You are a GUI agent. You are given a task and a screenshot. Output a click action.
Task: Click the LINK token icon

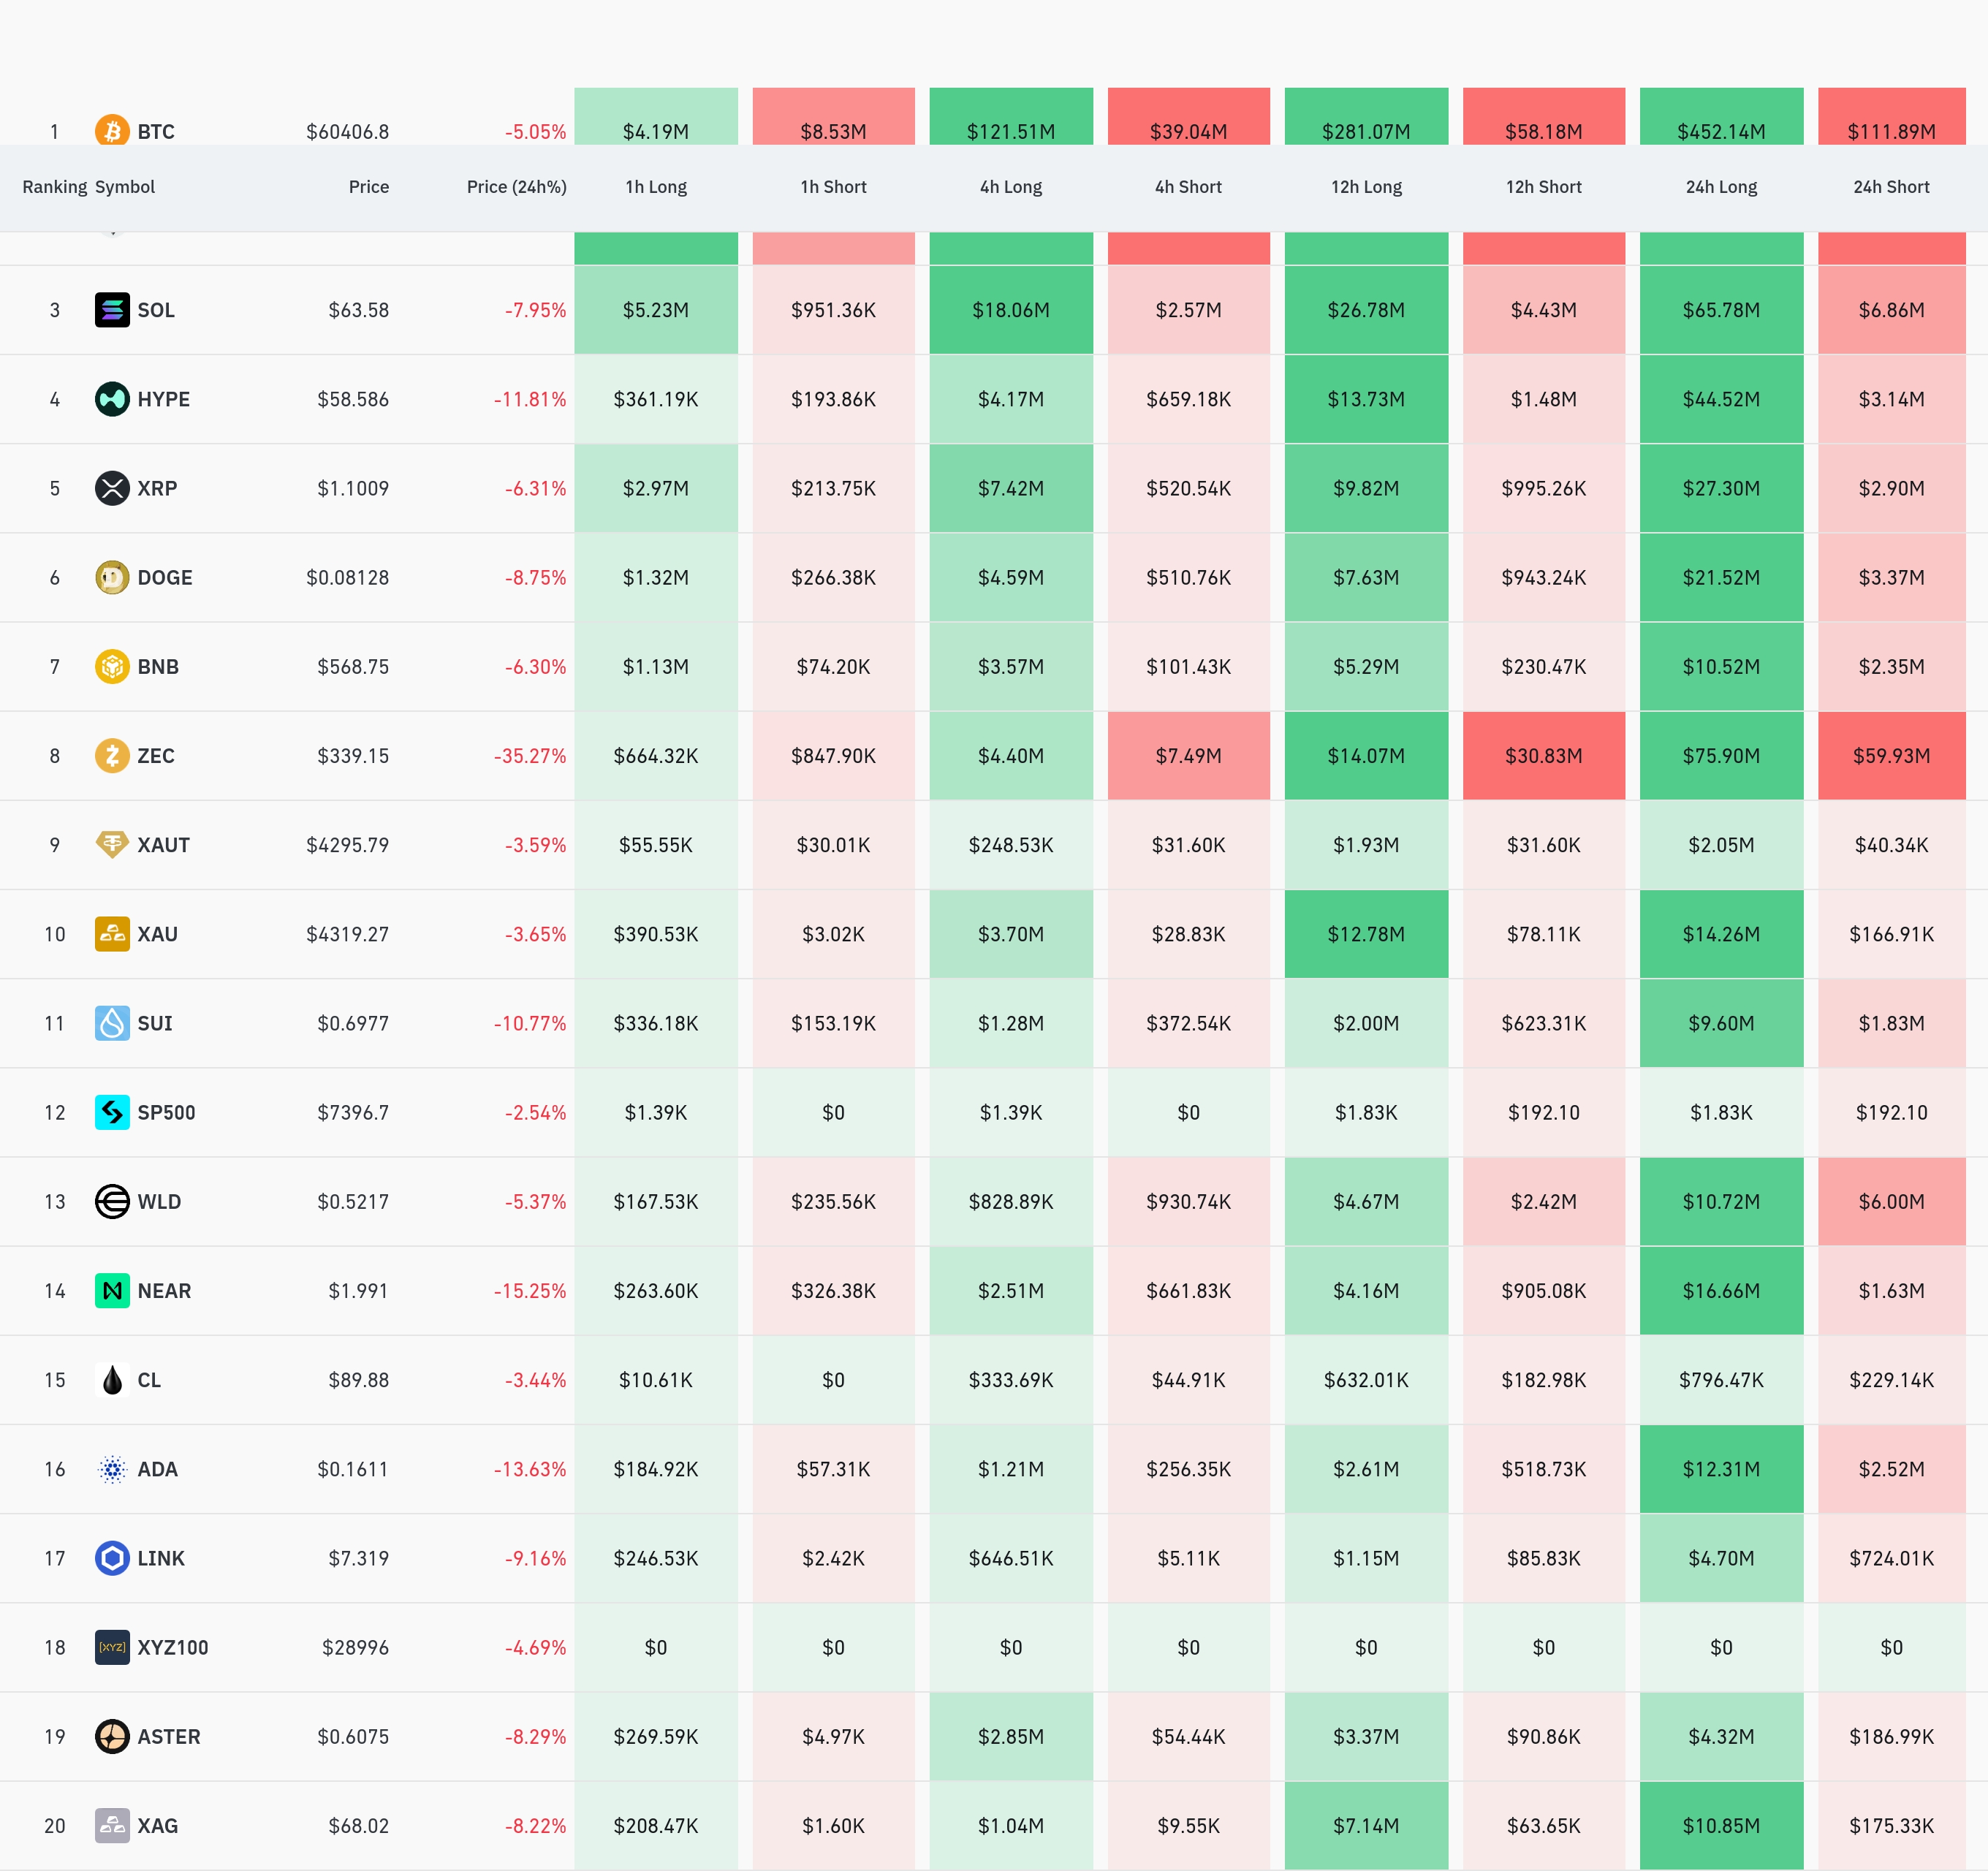[112, 1558]
